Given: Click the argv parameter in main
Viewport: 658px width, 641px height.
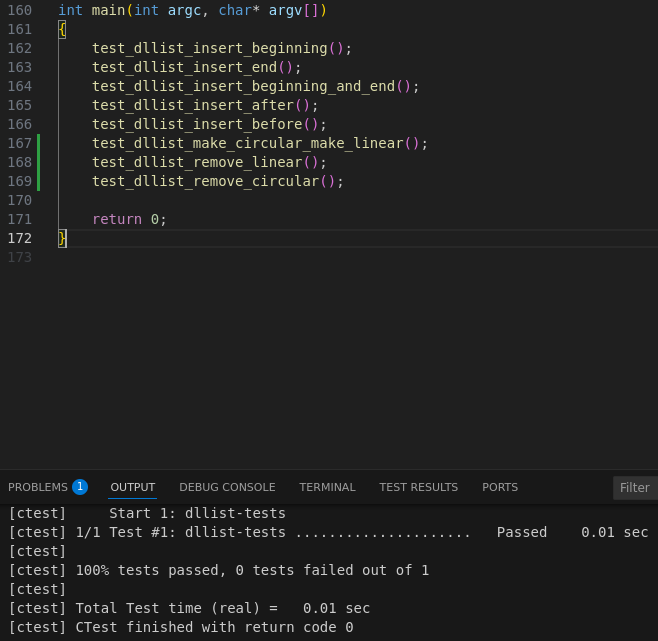Looking at the screenshot, I should 285,10.
